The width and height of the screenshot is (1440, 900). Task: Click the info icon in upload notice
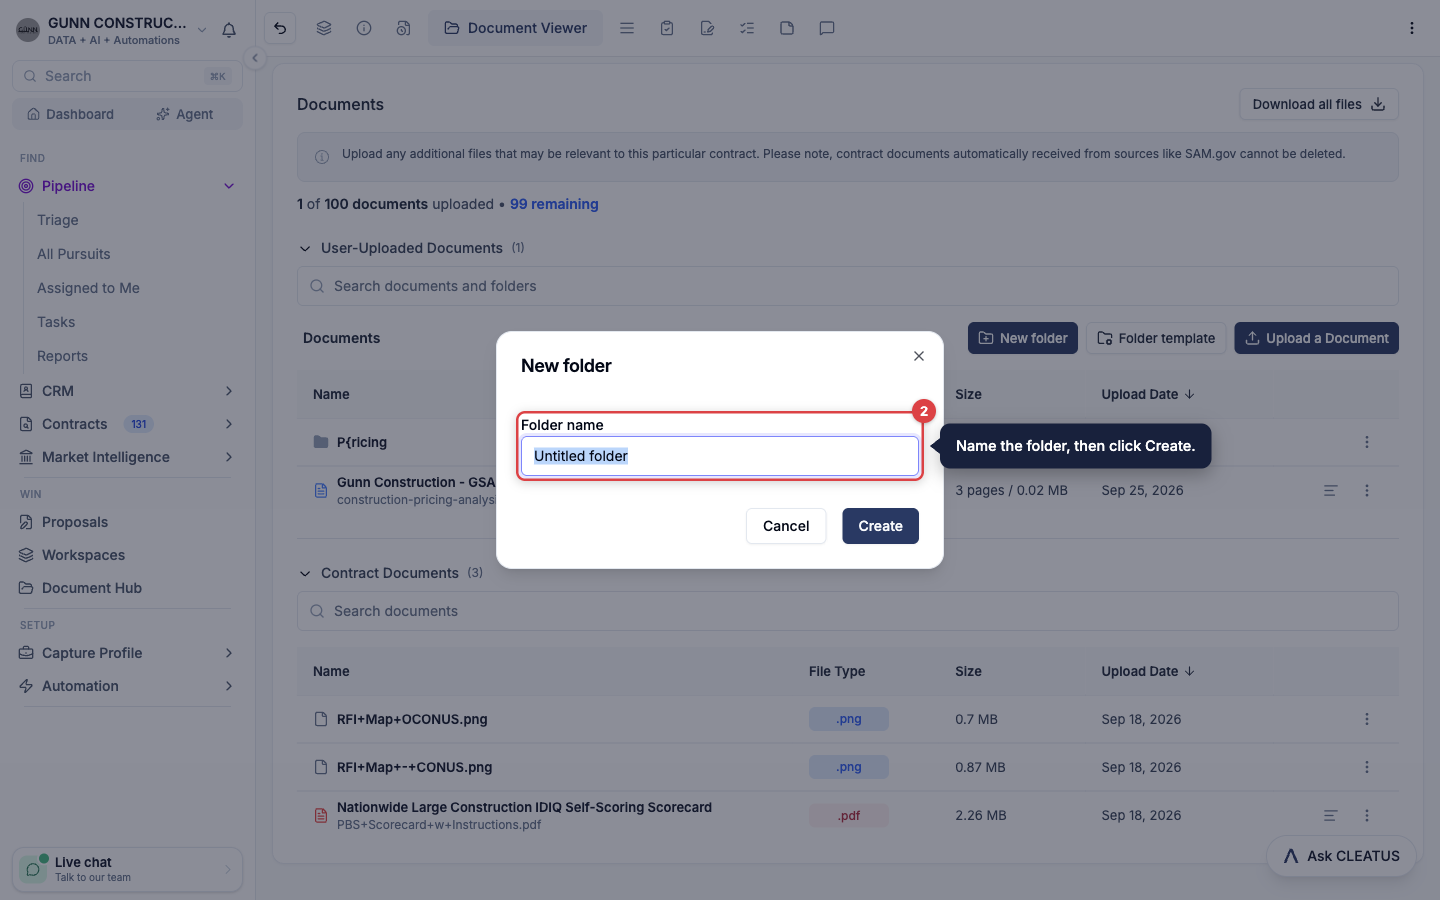tap(322, 157)
